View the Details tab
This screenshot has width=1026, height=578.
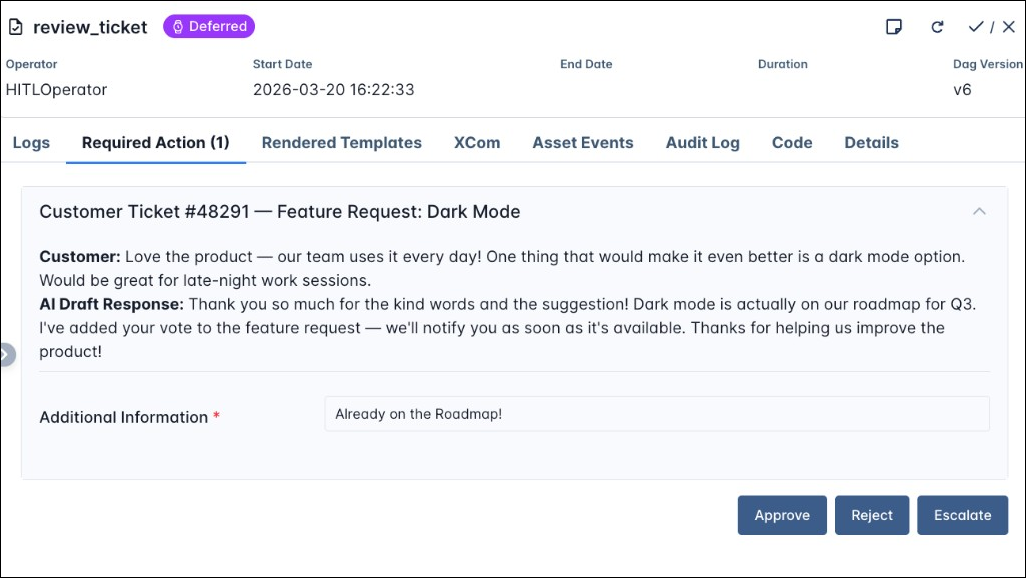point(870,142)
